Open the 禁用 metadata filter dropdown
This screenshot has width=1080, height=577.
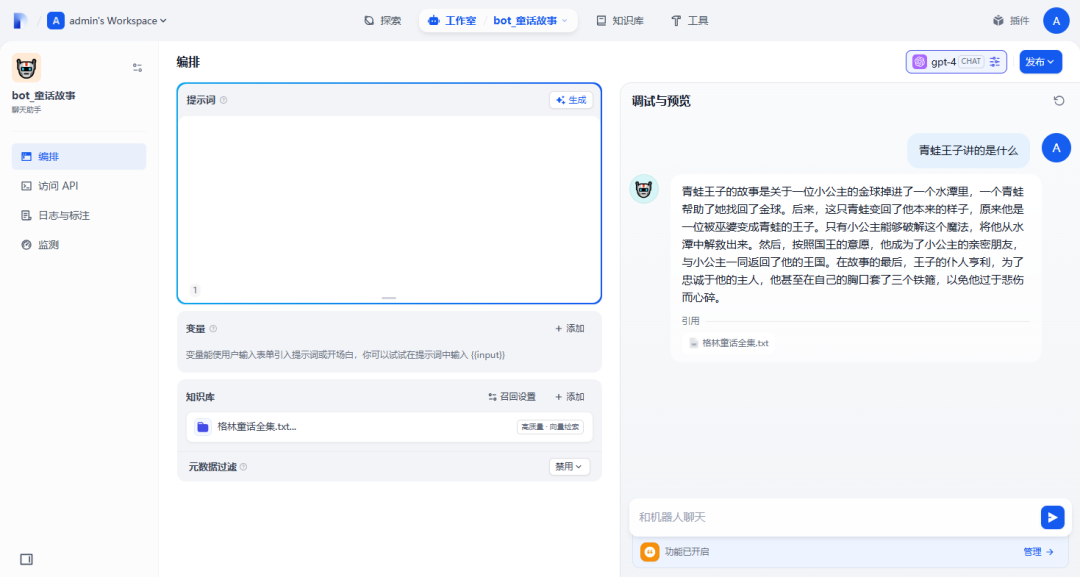[569, 467]
